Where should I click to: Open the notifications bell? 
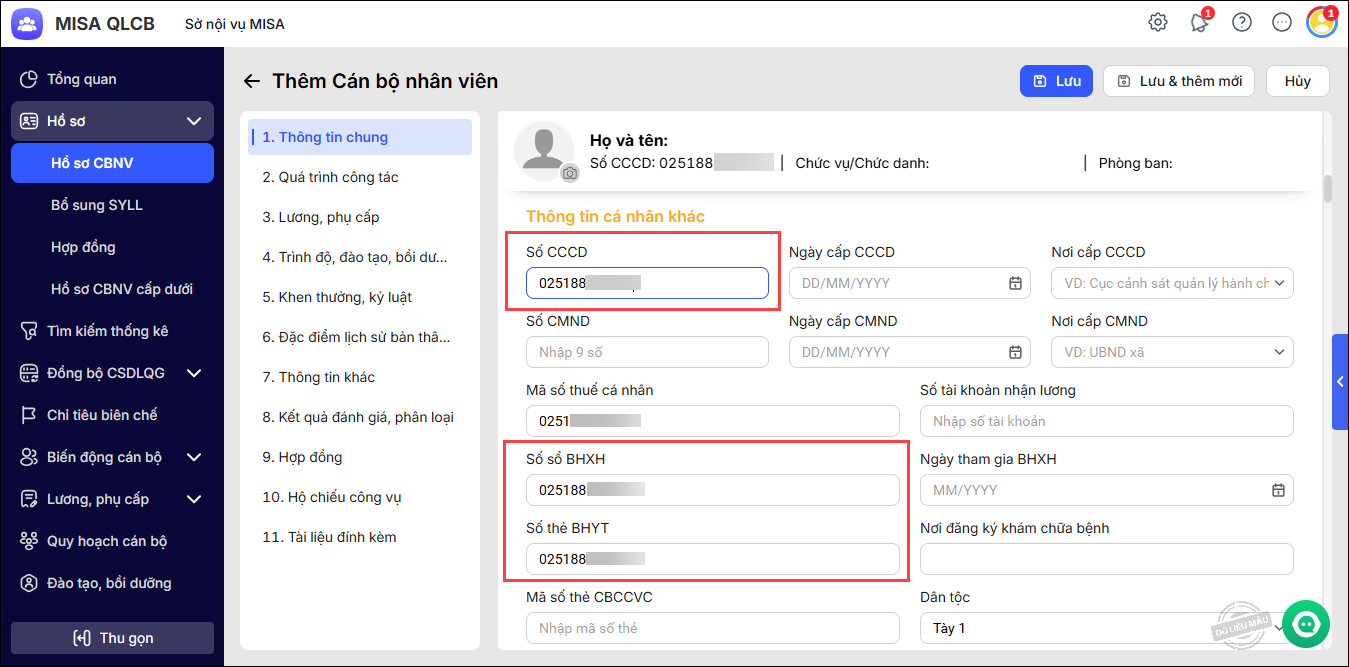click(x=1199, y=22)
